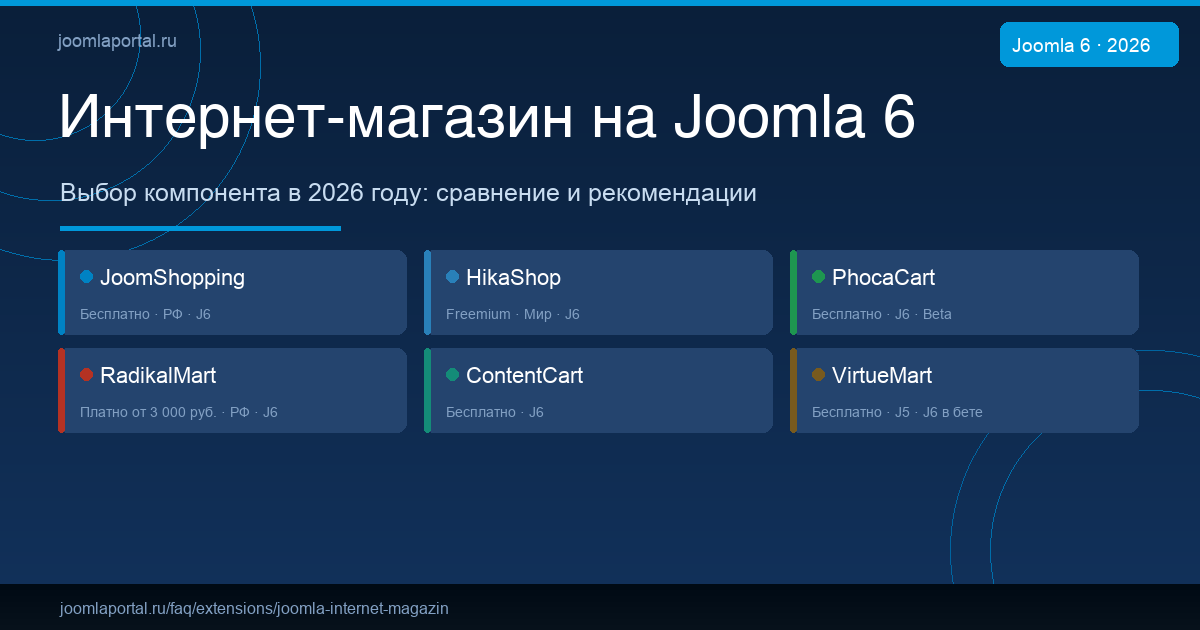Click the headline Интернет-магазин на Joomla 6
The image size is (1200, 630).
pos(487,118)
